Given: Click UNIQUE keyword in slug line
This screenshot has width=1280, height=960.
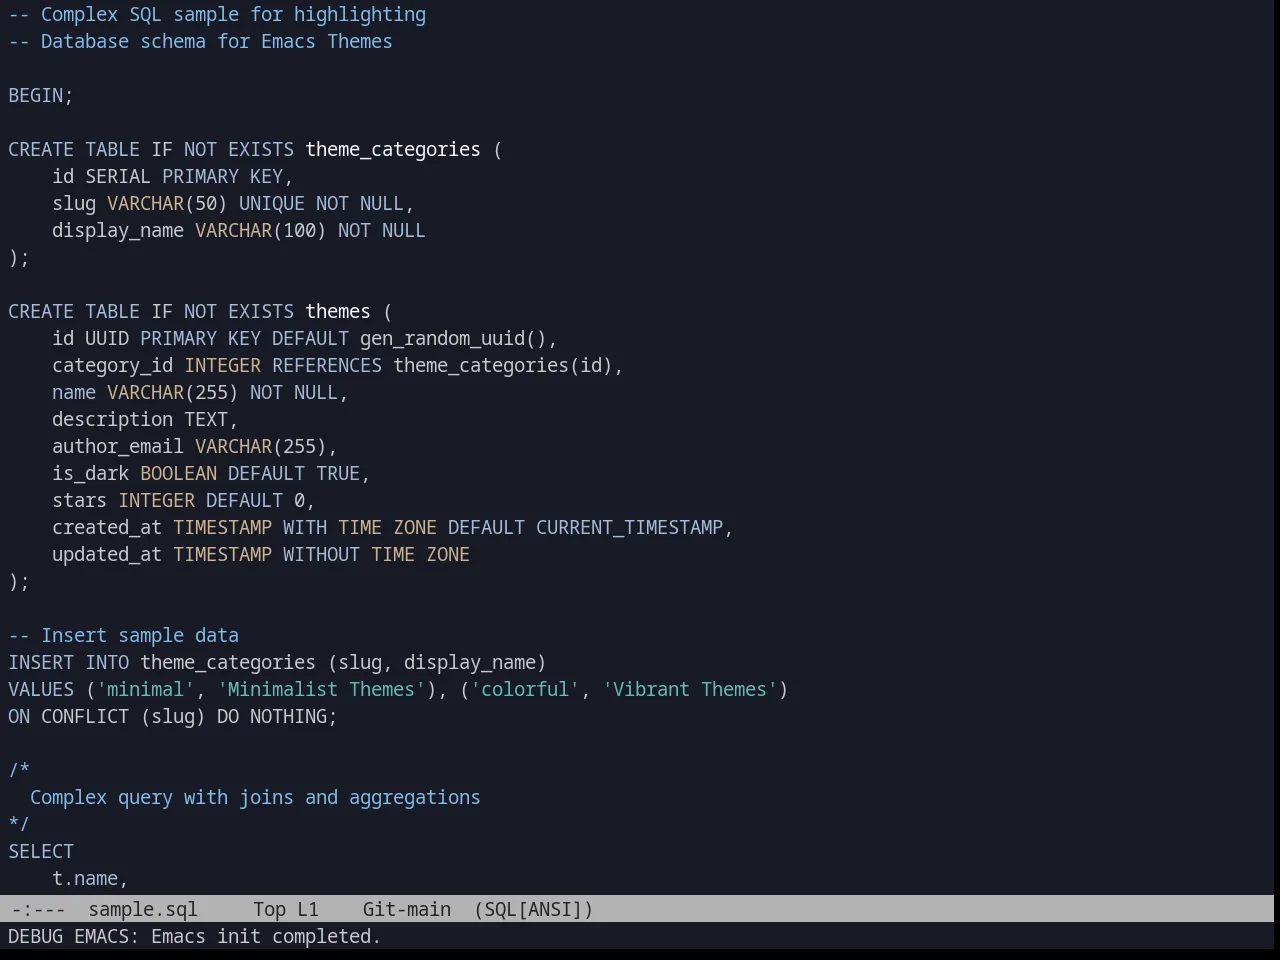Looking at the screenshot, I should 272,203.
